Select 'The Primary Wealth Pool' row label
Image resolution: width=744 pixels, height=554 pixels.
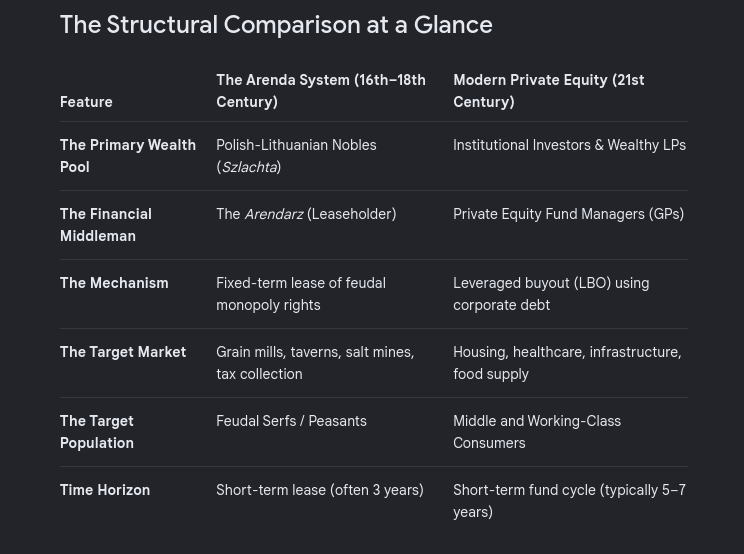point(128,156)
